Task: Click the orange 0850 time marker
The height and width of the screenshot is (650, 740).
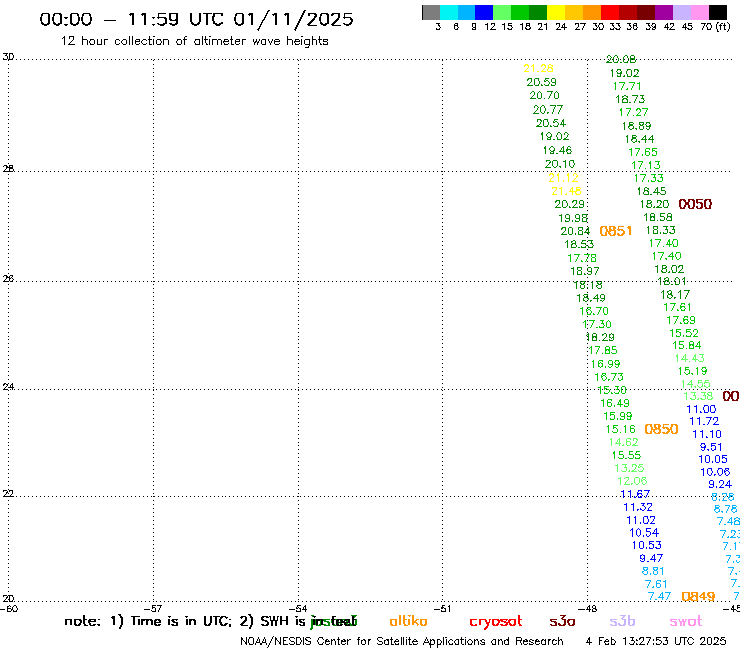Action: tap(661, 429)
